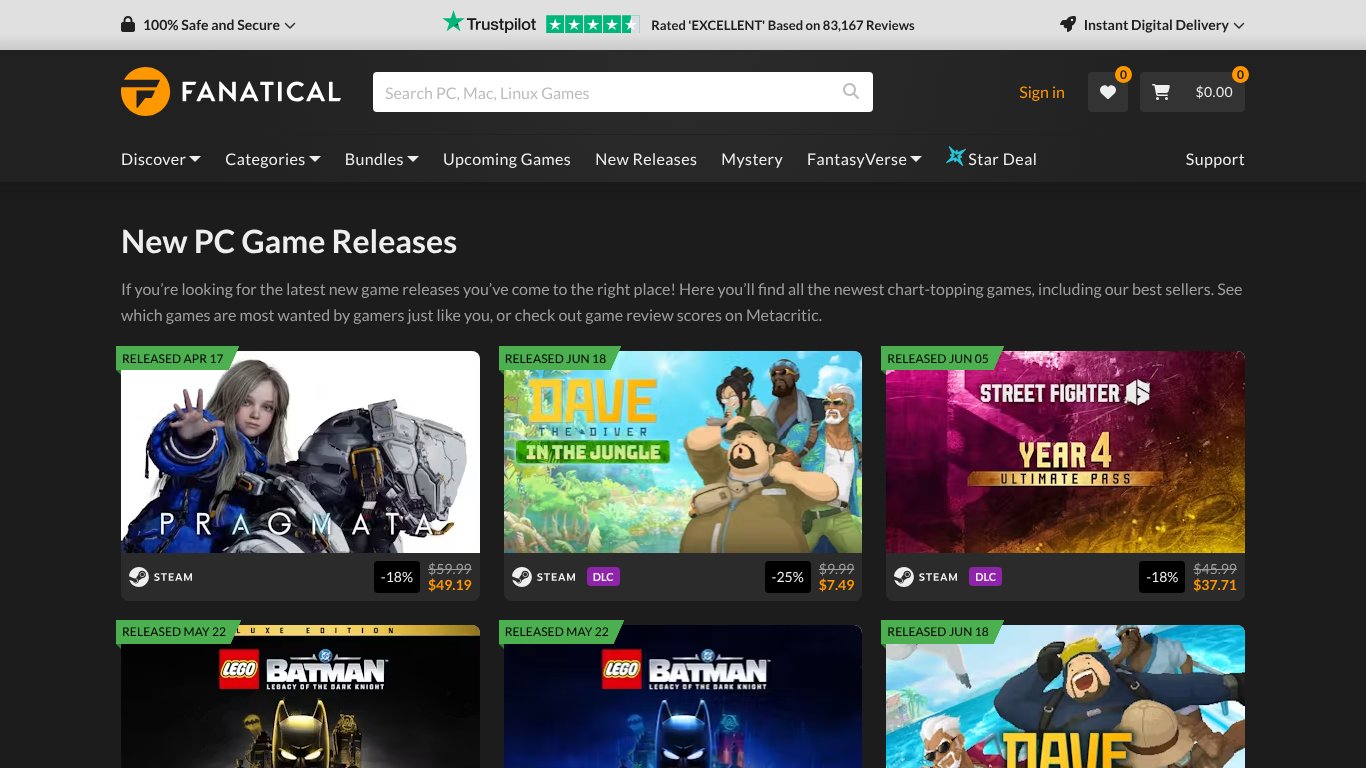
Task: Click the rocket icon beside Instant Digital Delivery
Action: tap(1068, 25)
